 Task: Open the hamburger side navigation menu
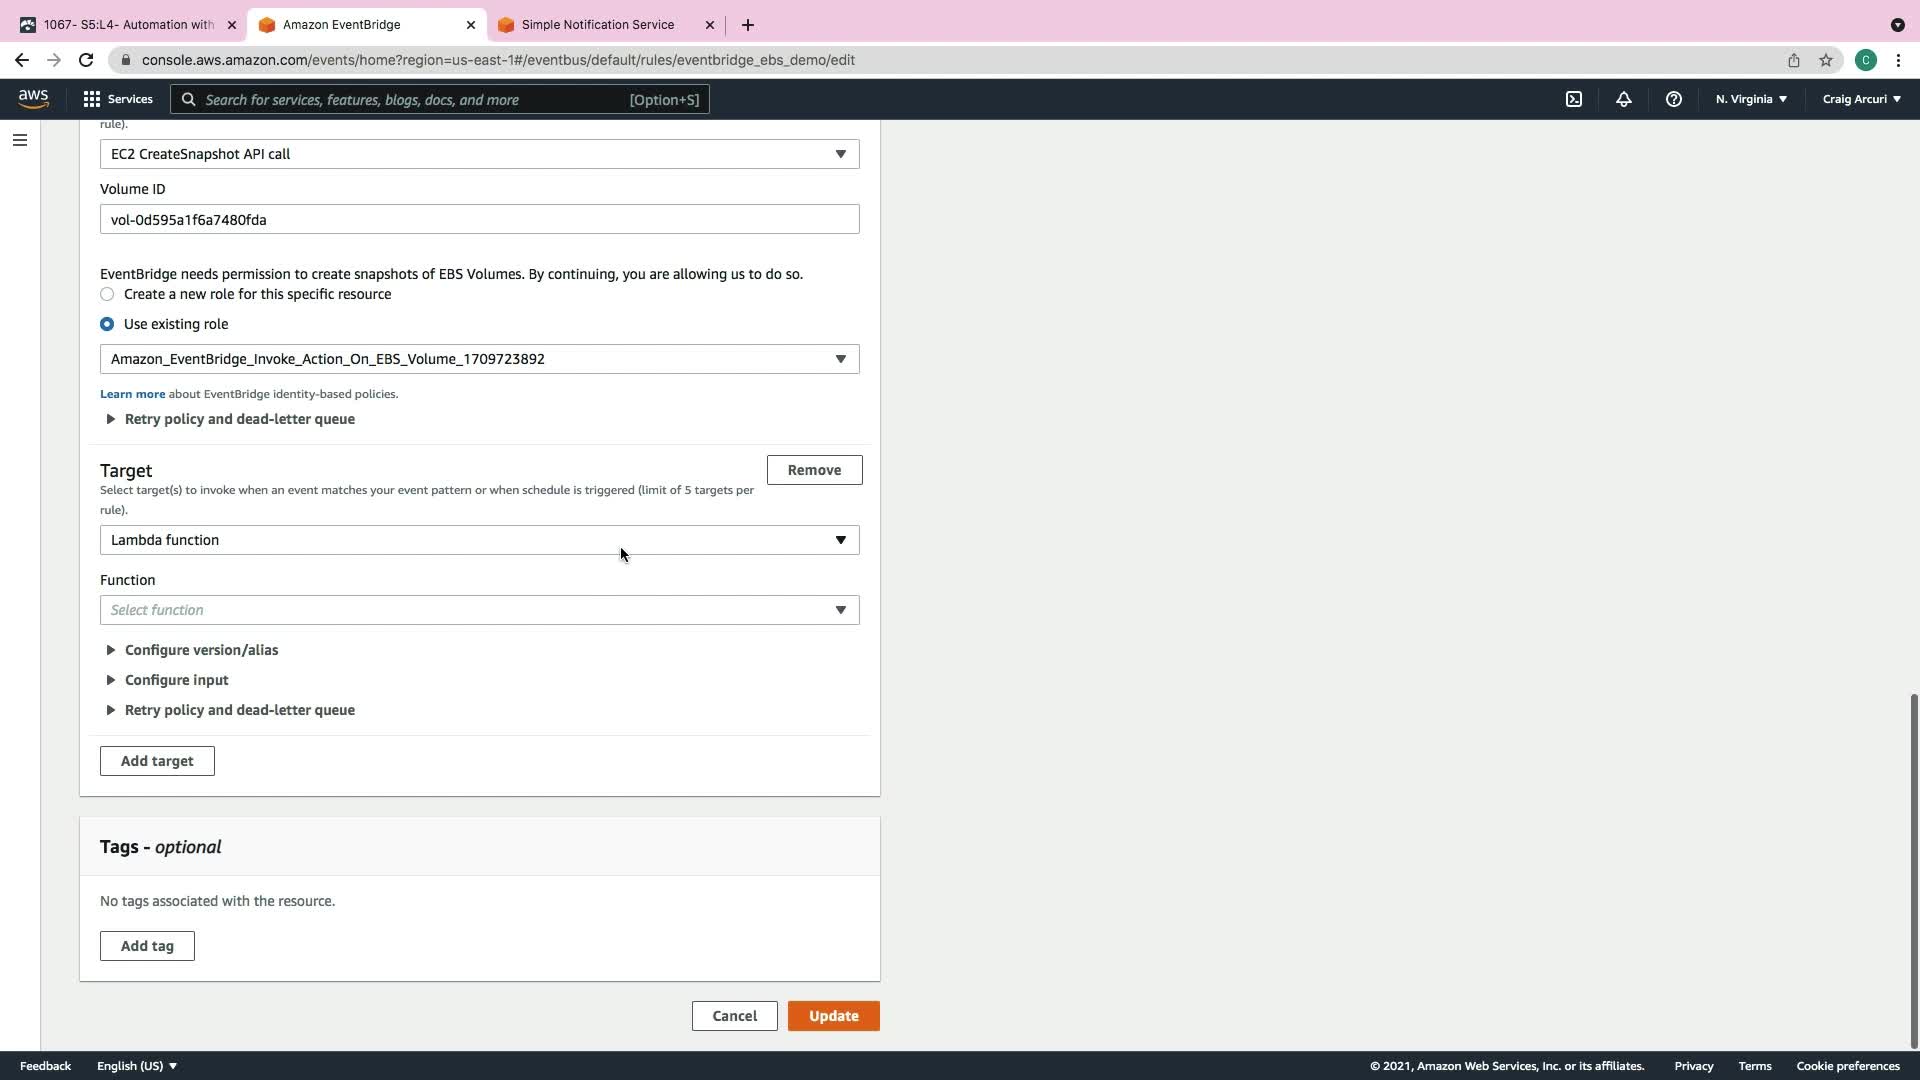20,140
